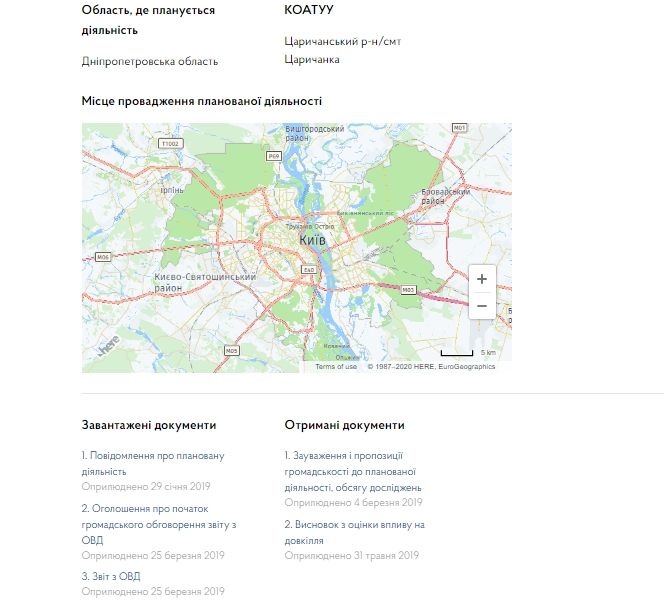
Task: Open 'Звіт з ОВД' document
Action: (111, 576)
